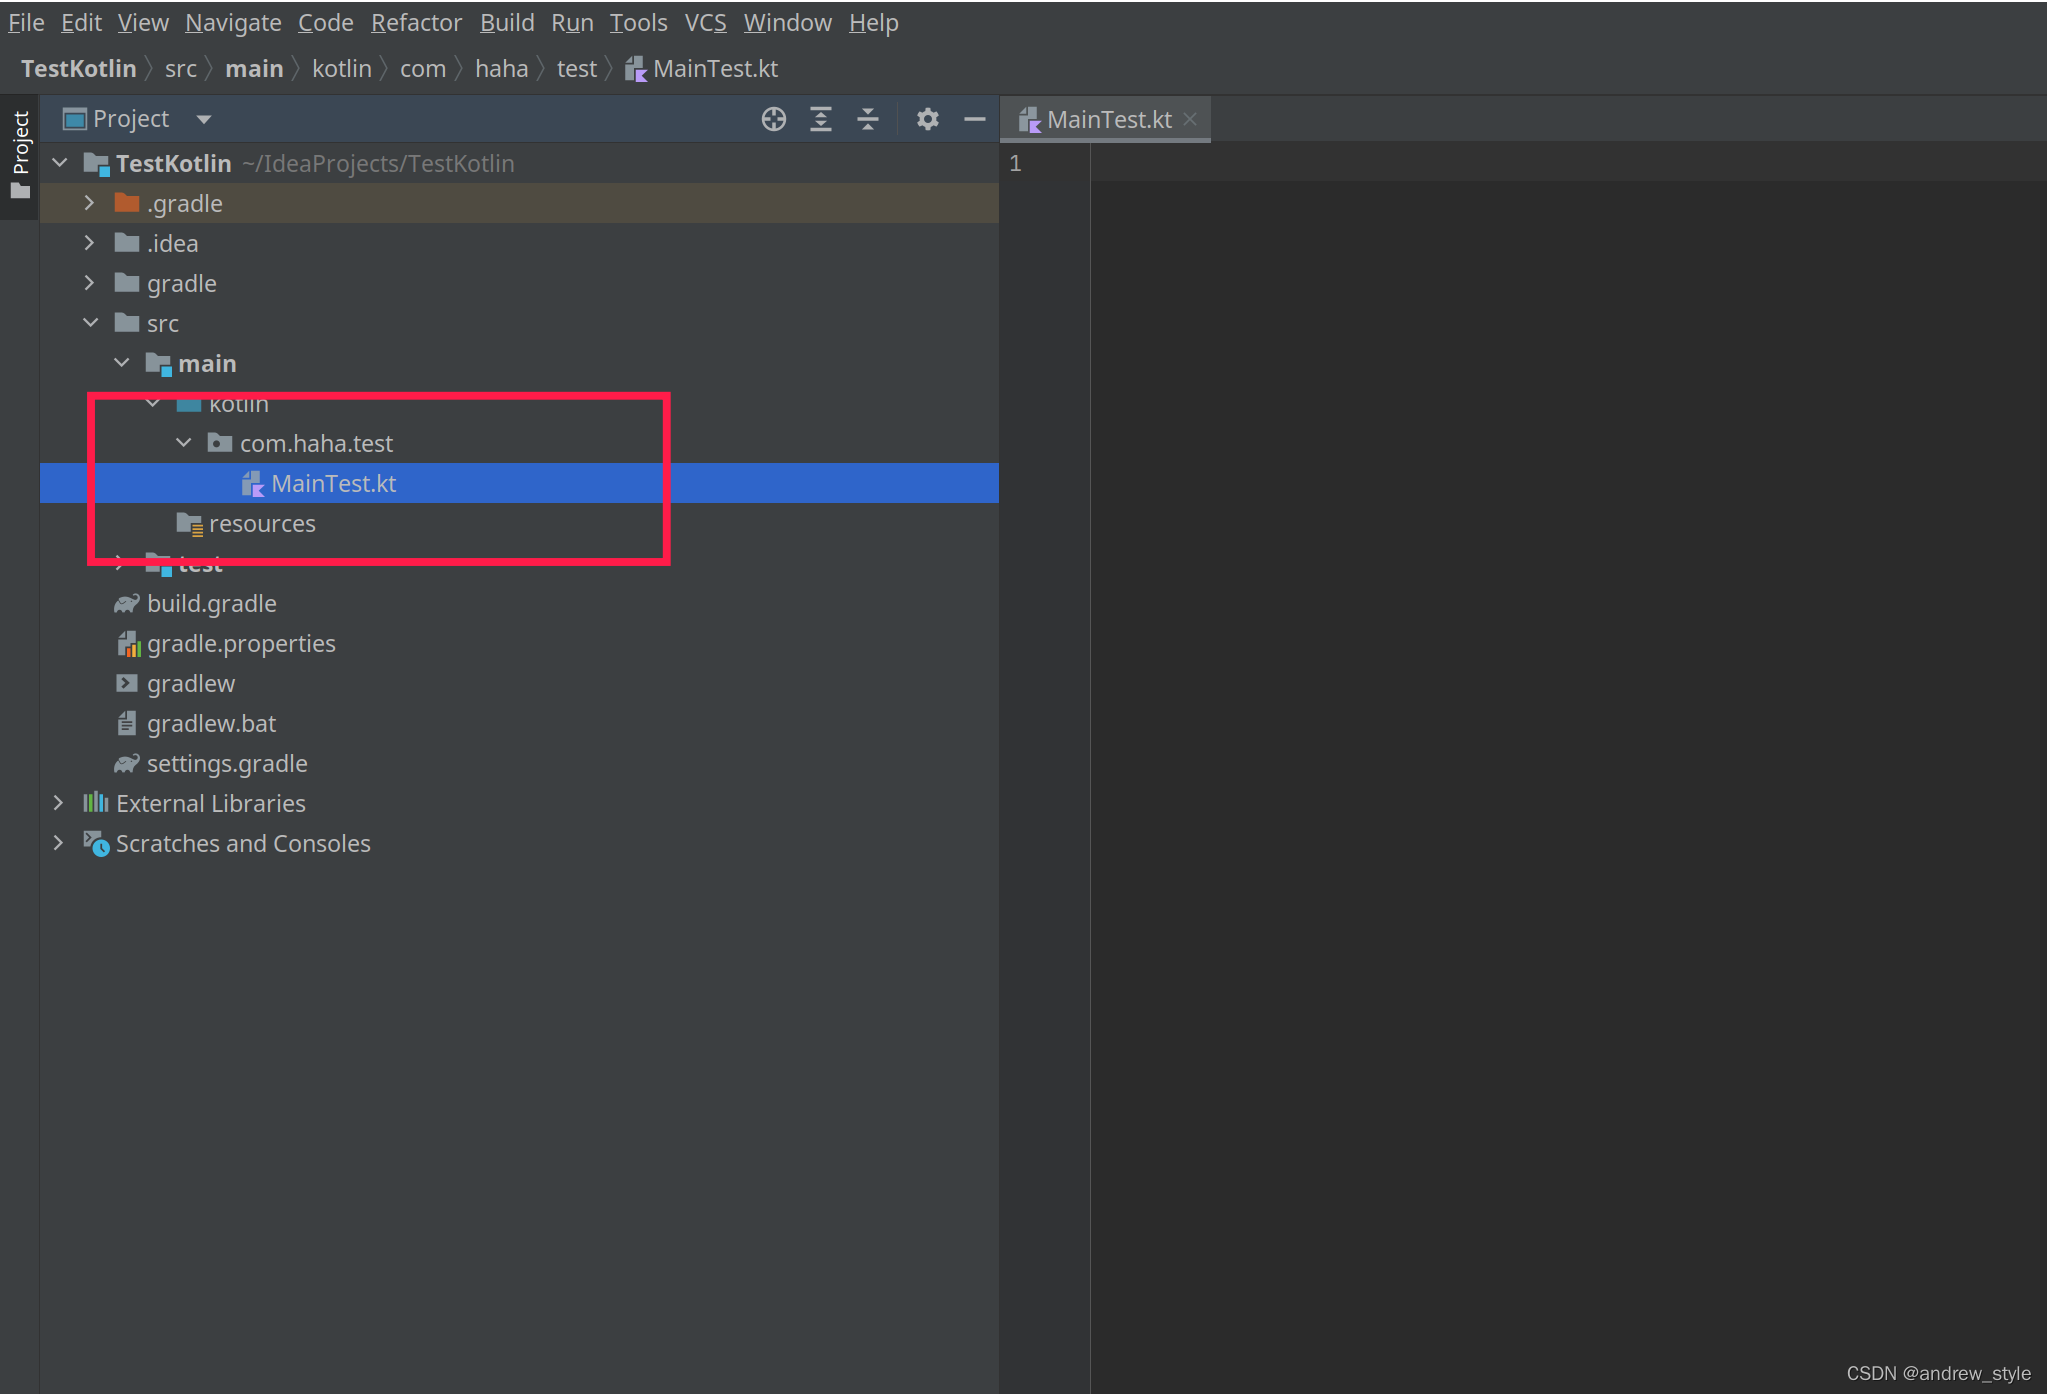Open the VCS menu
Image resolution: width=2047 pixels, height=1394 pixels.
[x=705, y=22]
